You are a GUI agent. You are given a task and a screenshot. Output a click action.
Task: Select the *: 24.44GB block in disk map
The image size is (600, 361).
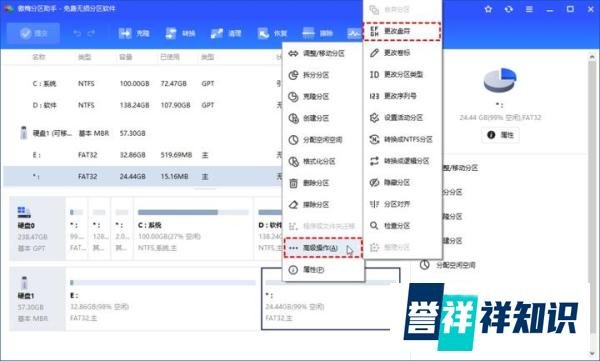pos(331,299)
